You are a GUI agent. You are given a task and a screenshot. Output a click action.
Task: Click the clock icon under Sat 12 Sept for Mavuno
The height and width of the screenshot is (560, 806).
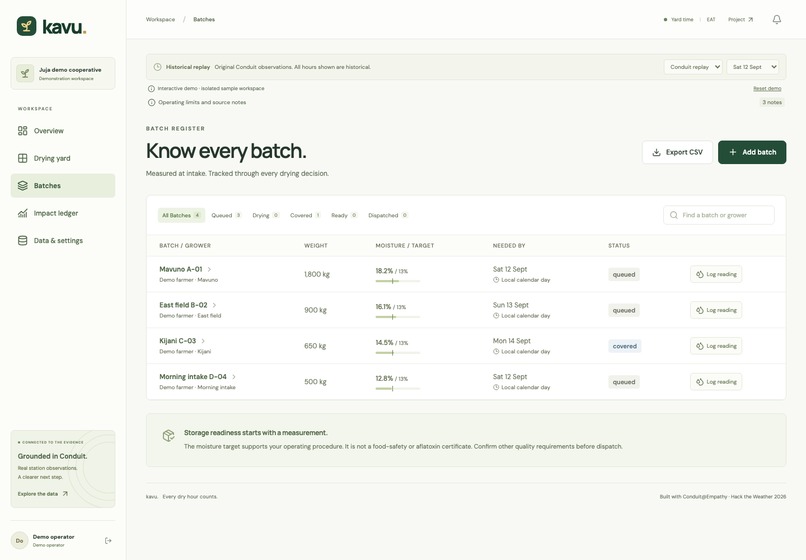[x=496, y=280]
